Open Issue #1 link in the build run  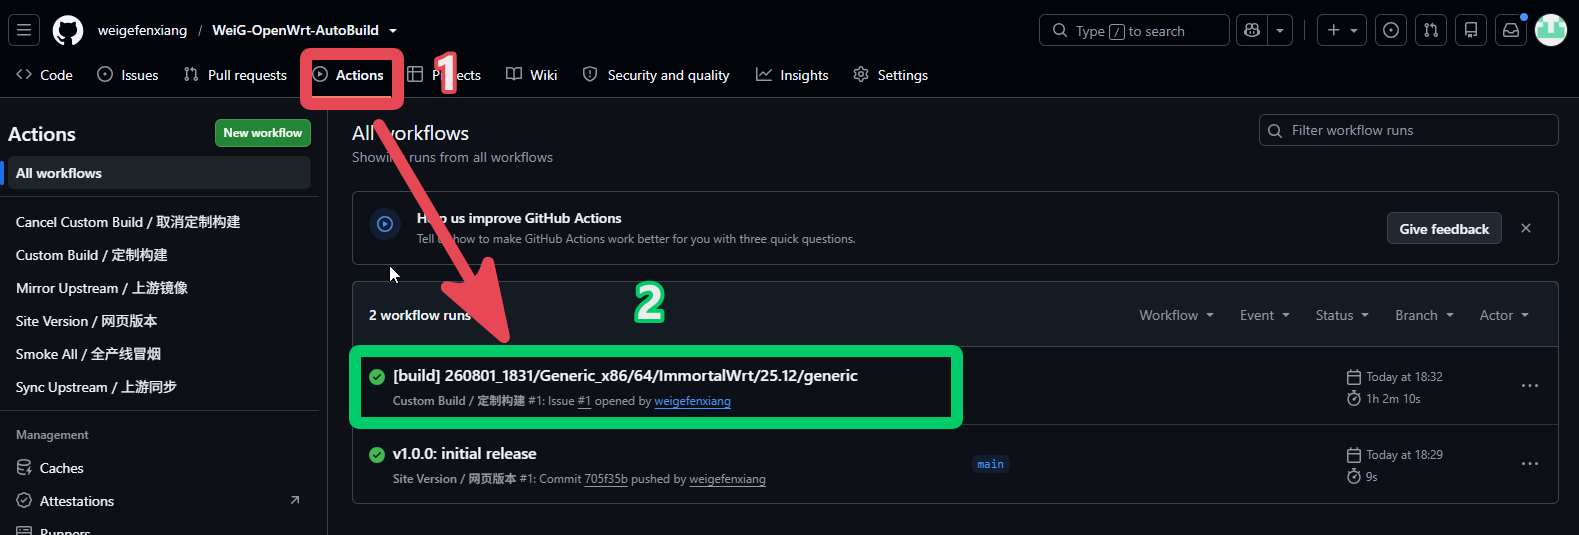point(584,401)
